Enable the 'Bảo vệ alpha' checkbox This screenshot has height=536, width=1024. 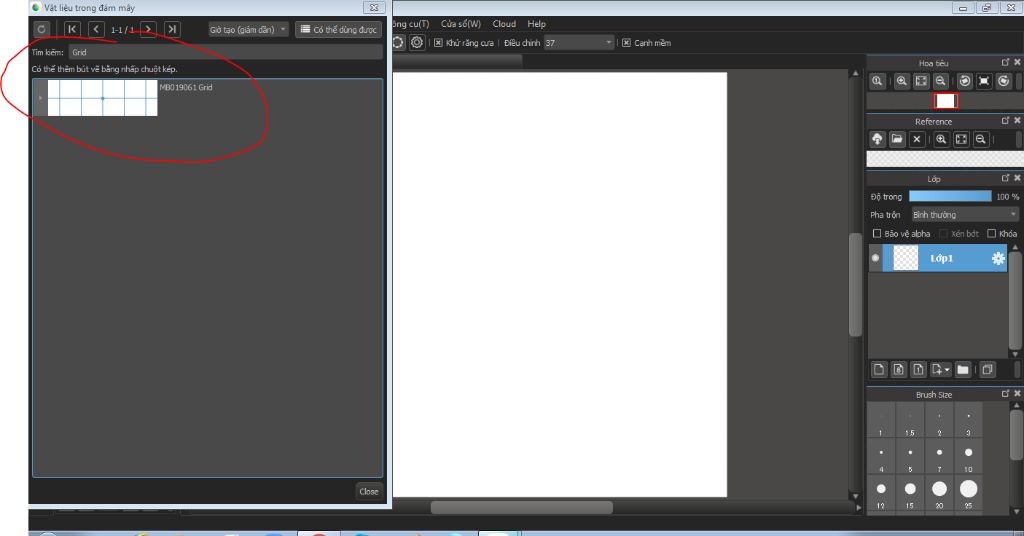point(877,234)
